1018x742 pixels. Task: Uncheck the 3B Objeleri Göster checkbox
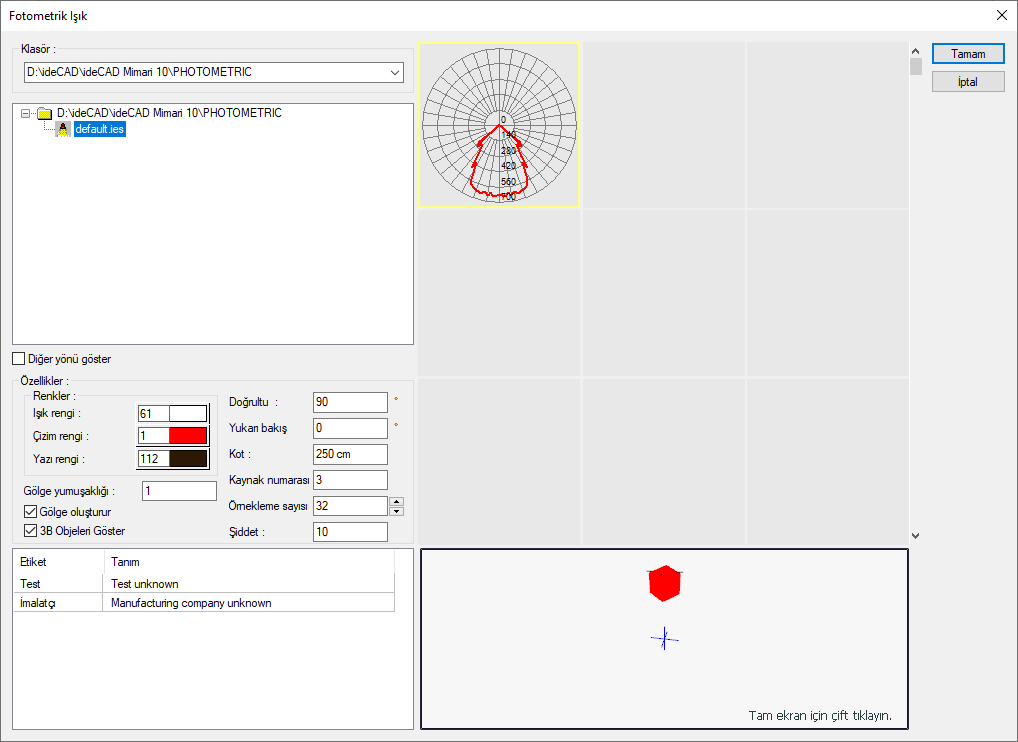(30, 531)
